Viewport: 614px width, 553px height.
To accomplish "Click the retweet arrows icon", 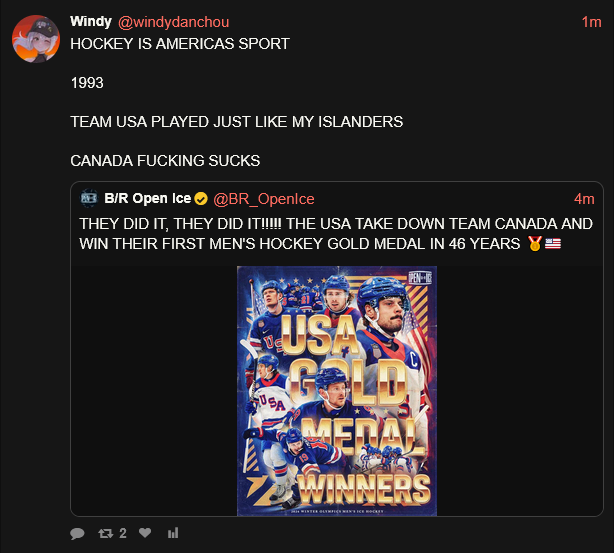I will pos(106,533).
